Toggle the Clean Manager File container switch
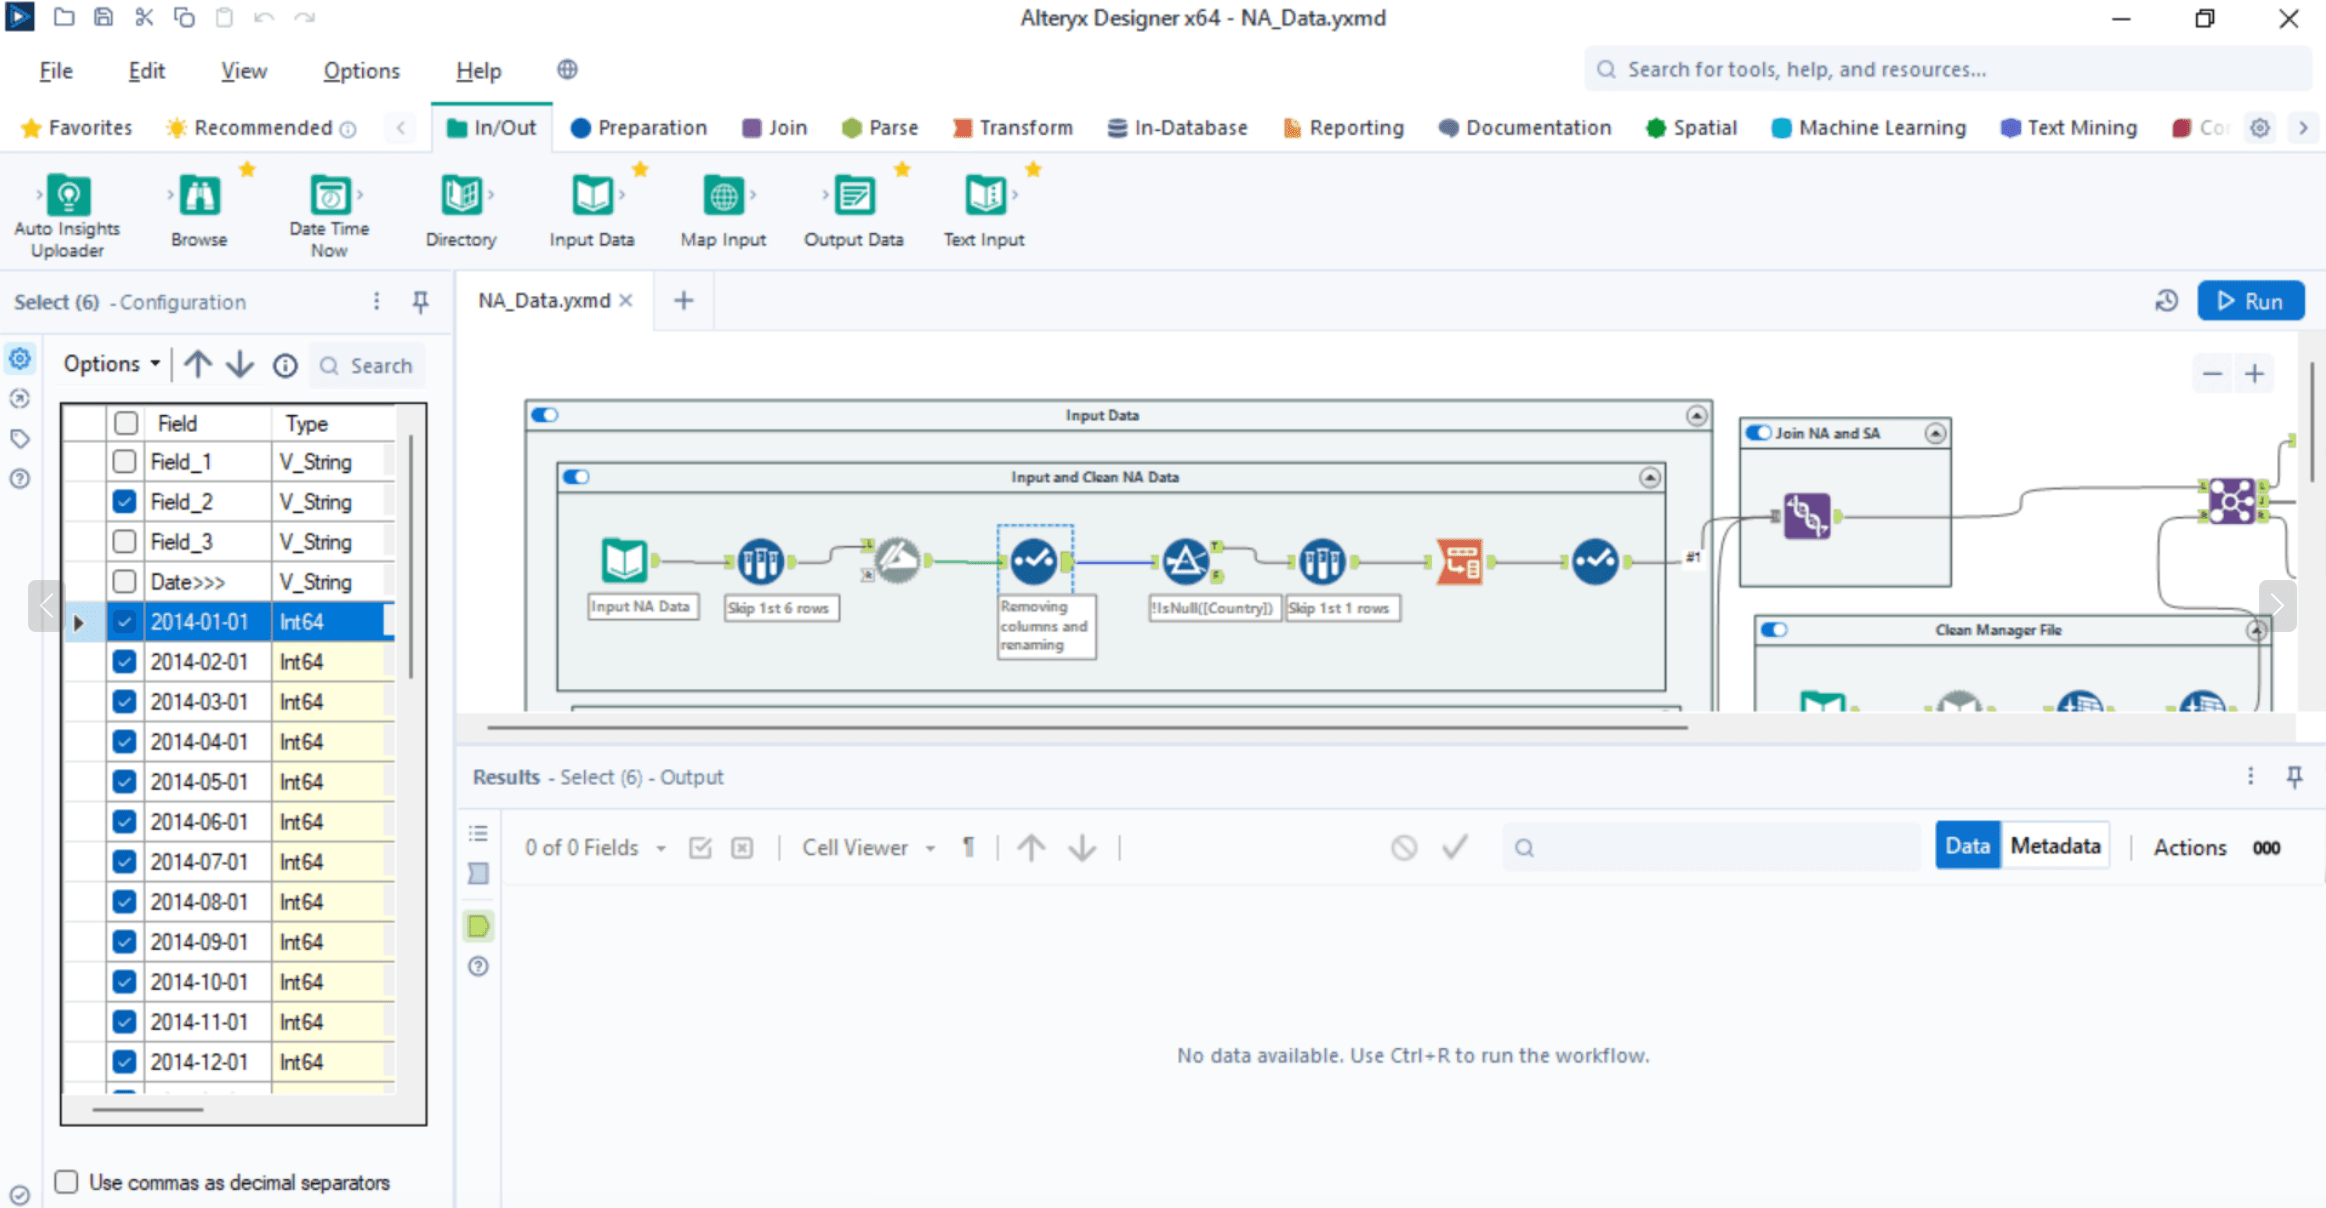This screenshot has height=1208, width=2326. (x=1775, y=630)
